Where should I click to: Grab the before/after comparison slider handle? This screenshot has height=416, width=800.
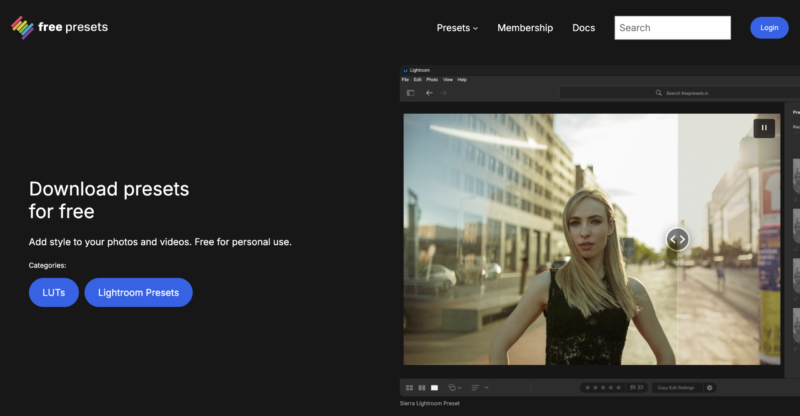(677, 239)
